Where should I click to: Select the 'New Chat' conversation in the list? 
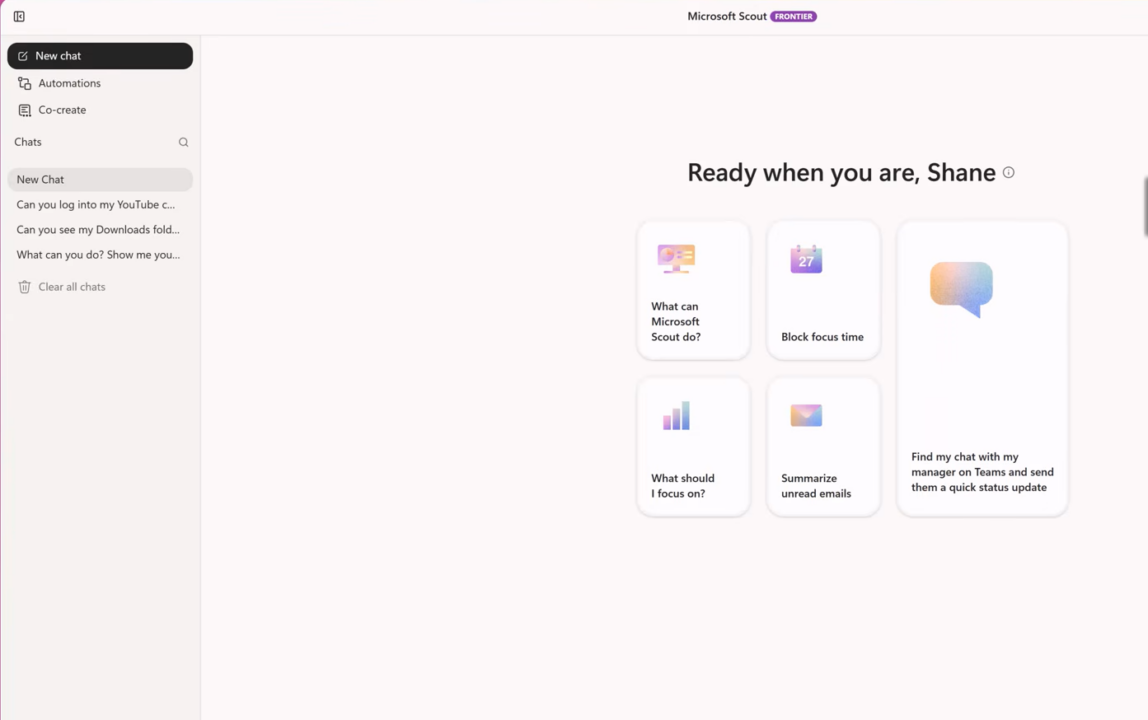tap(100, 179)
